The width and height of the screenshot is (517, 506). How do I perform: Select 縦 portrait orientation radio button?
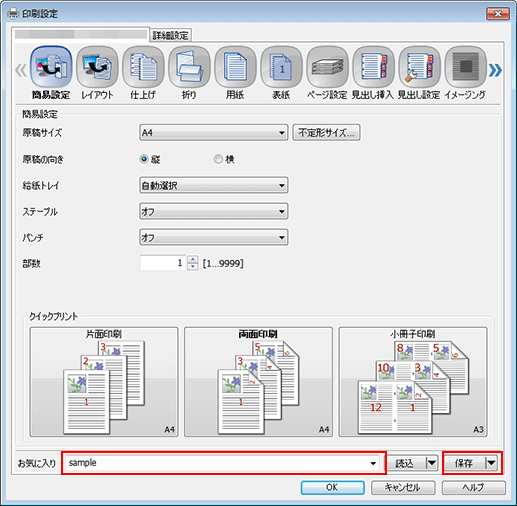pyautogui.click(x=144, y=159)
